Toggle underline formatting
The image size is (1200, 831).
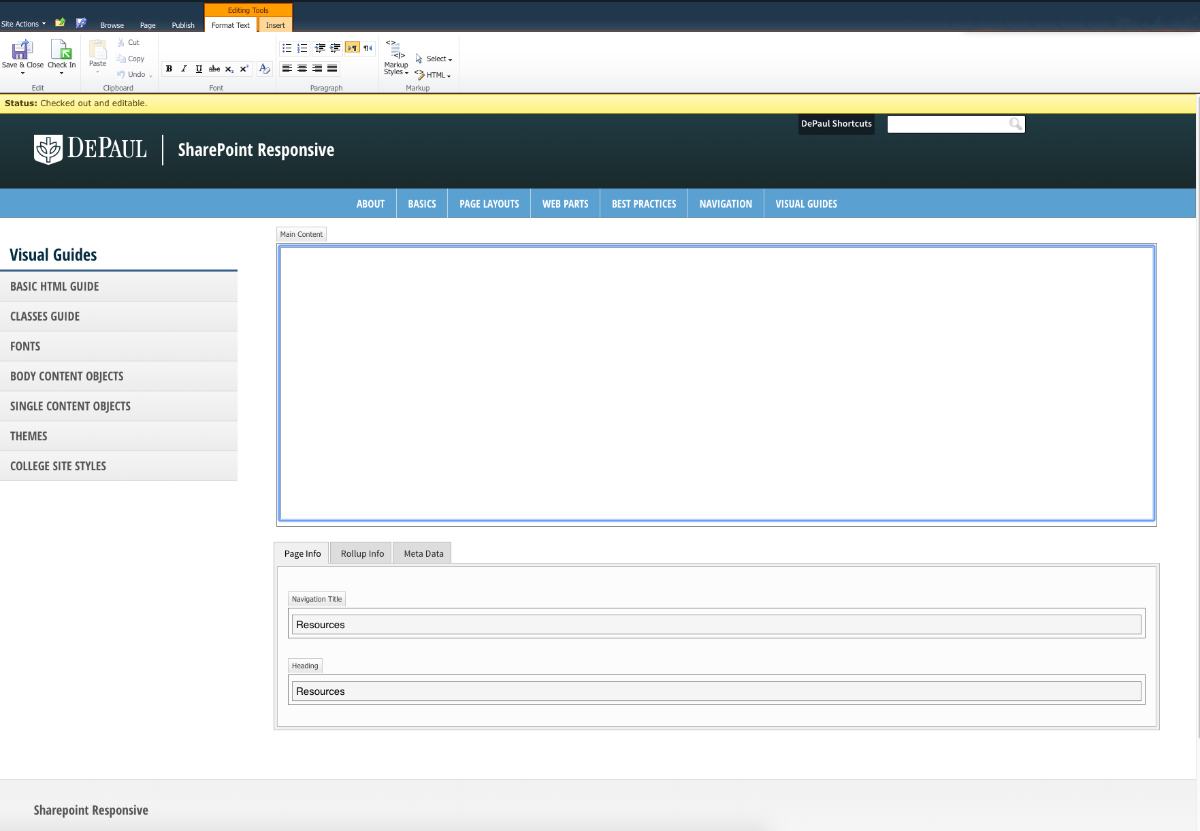coord(199,69)
